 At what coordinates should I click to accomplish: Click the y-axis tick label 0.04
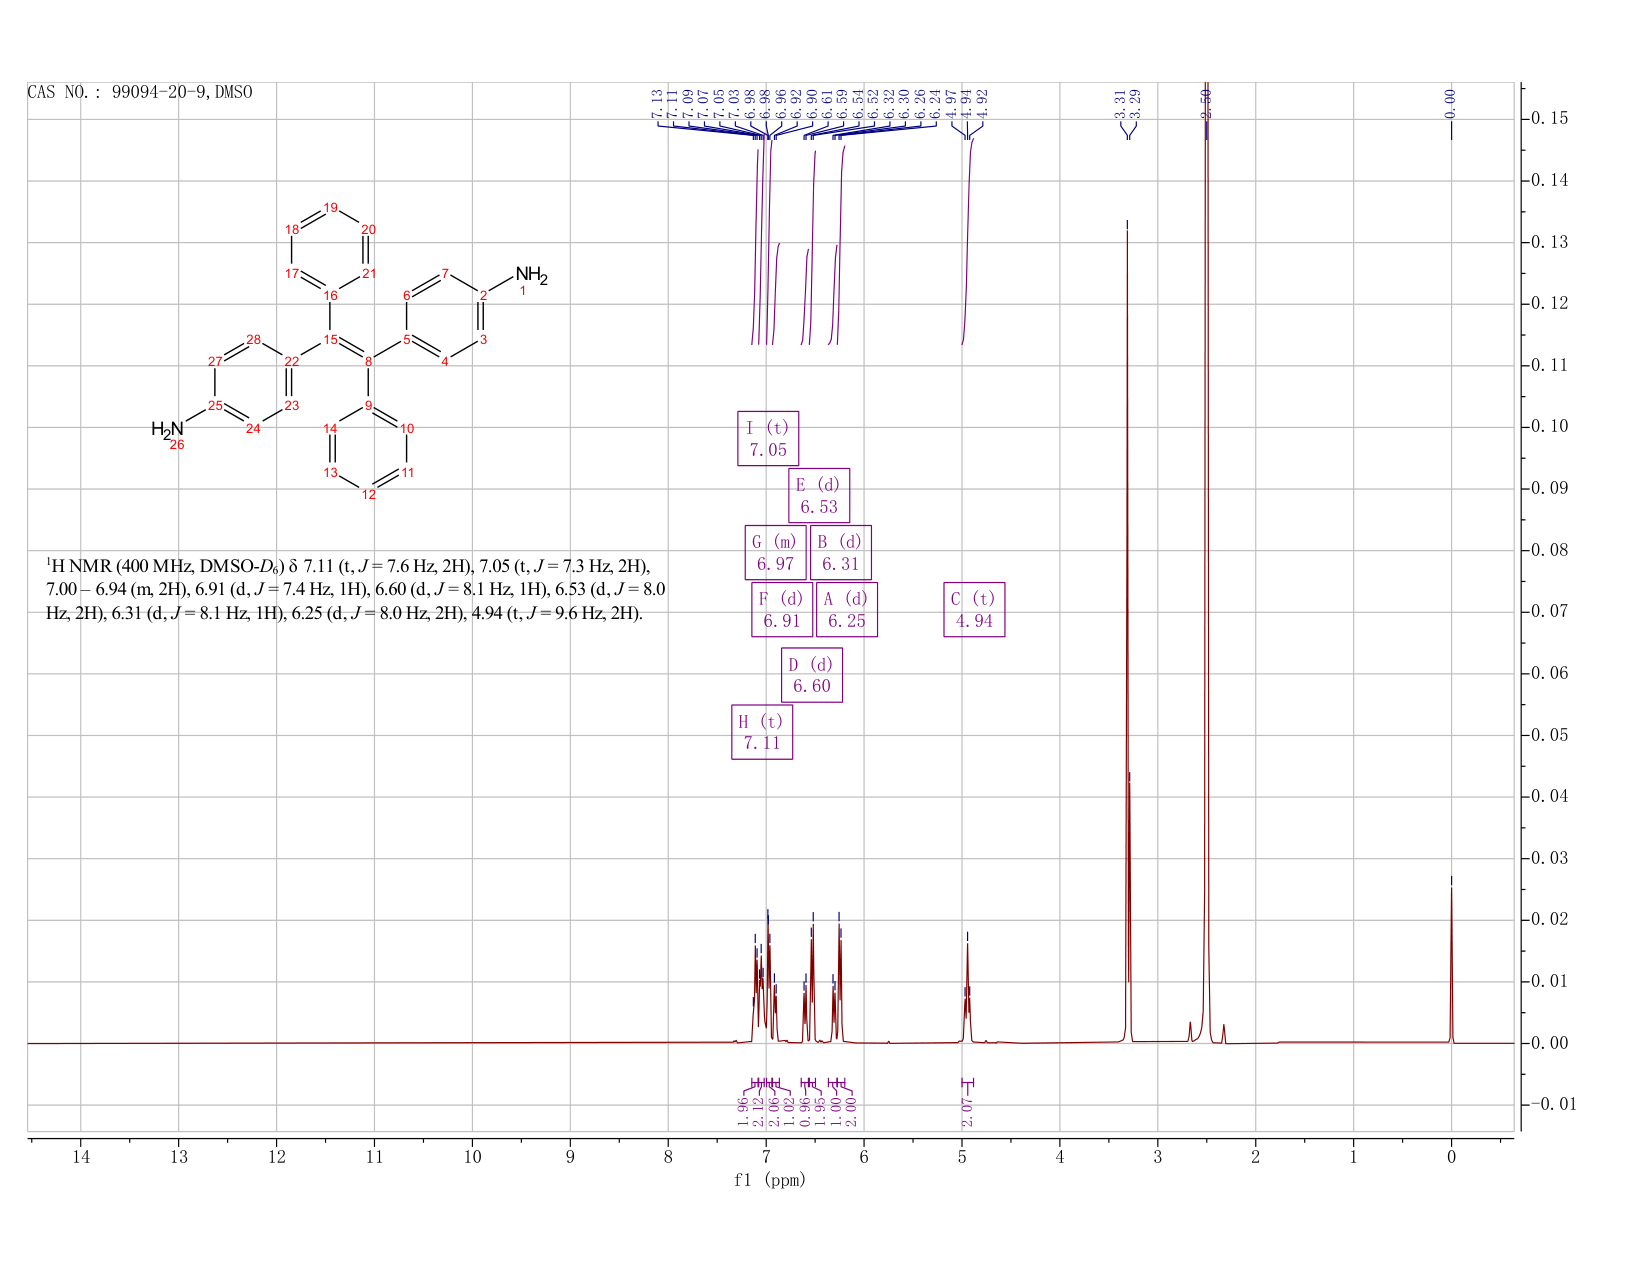(1549, 797)
